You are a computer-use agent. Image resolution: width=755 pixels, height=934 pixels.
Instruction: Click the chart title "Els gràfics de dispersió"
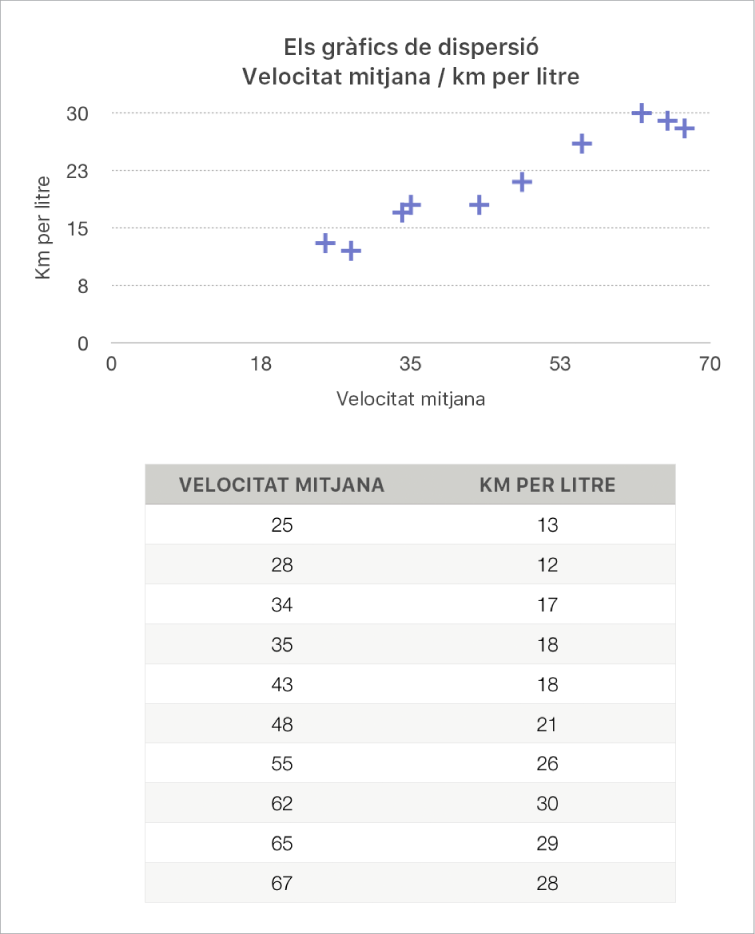pyautogui.click(x=411, y=48)
